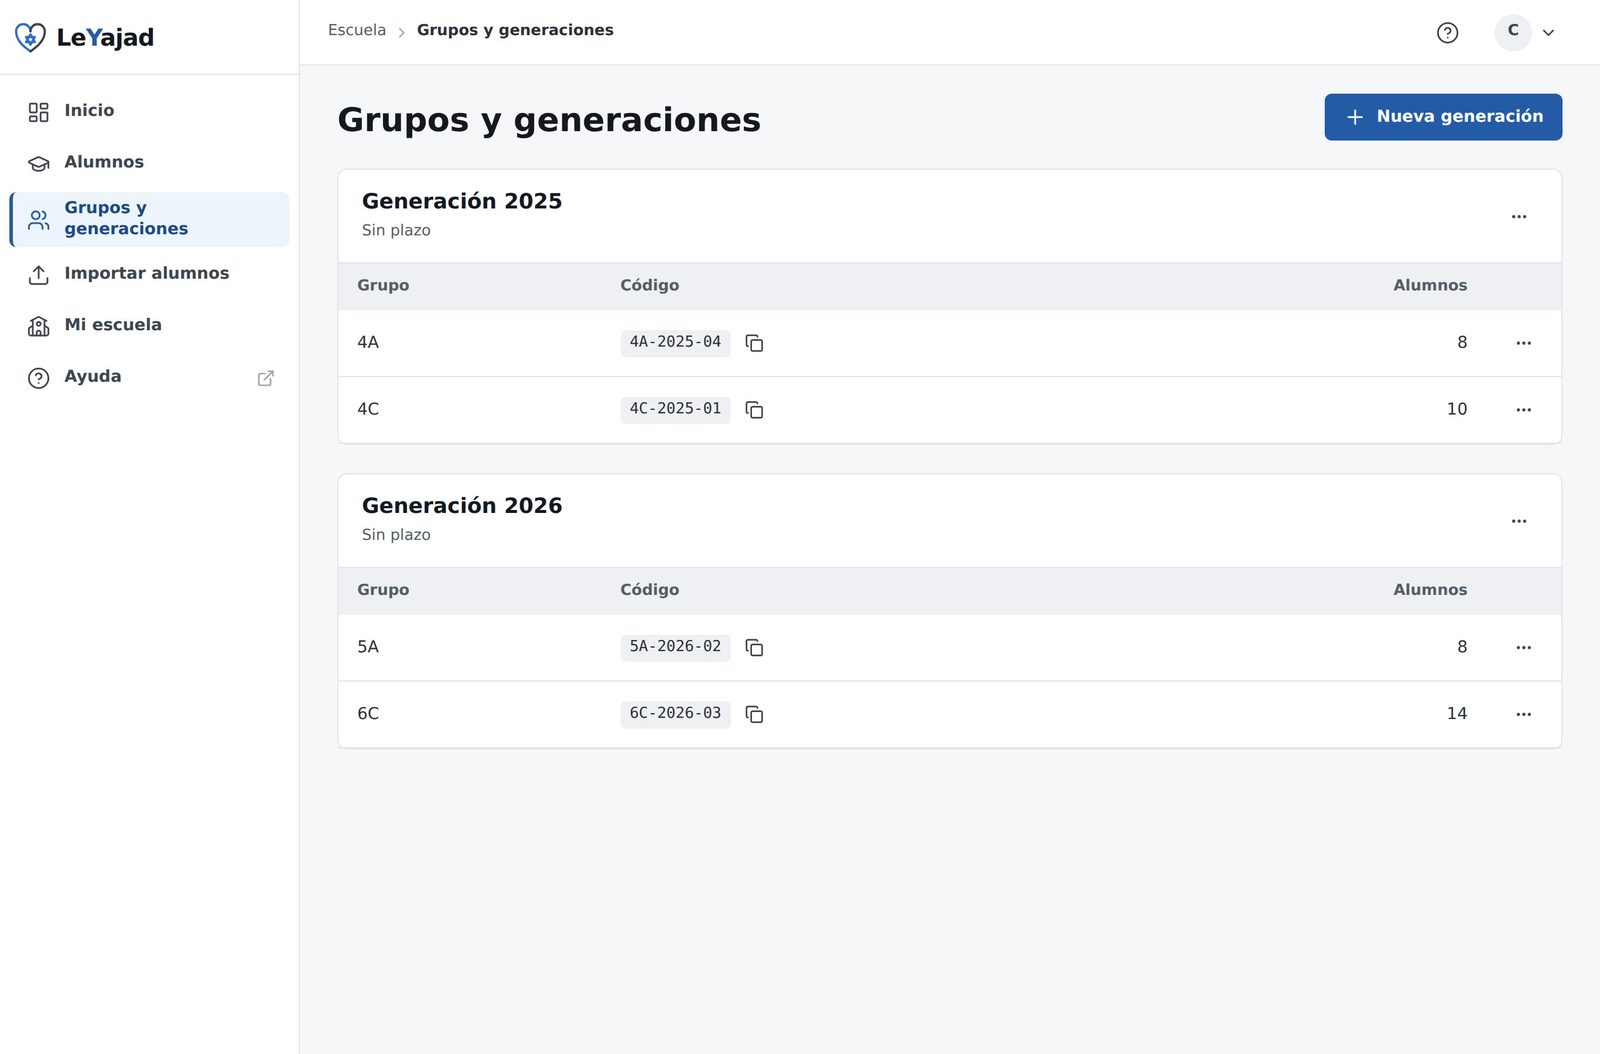Click the plus icon on Nueva generación

click(1355, 118)
